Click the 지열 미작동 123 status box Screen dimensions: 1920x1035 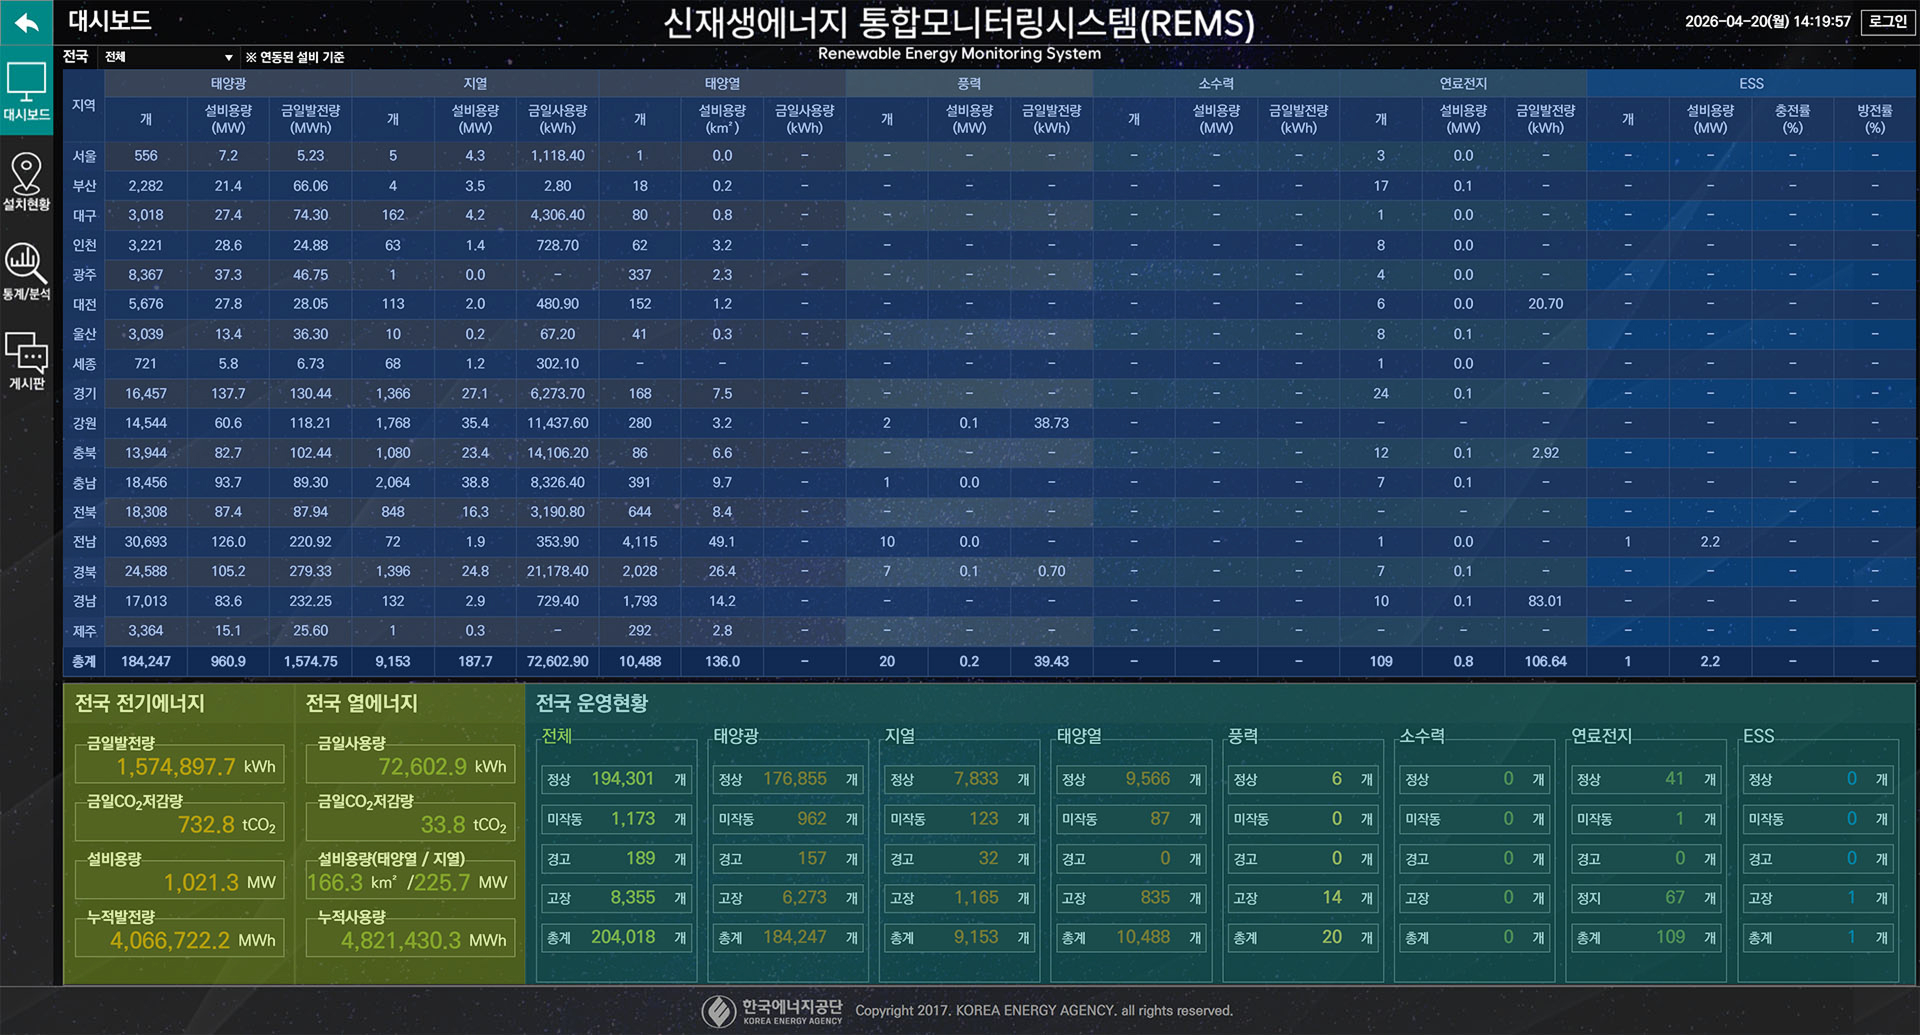[x=960, y=819]
